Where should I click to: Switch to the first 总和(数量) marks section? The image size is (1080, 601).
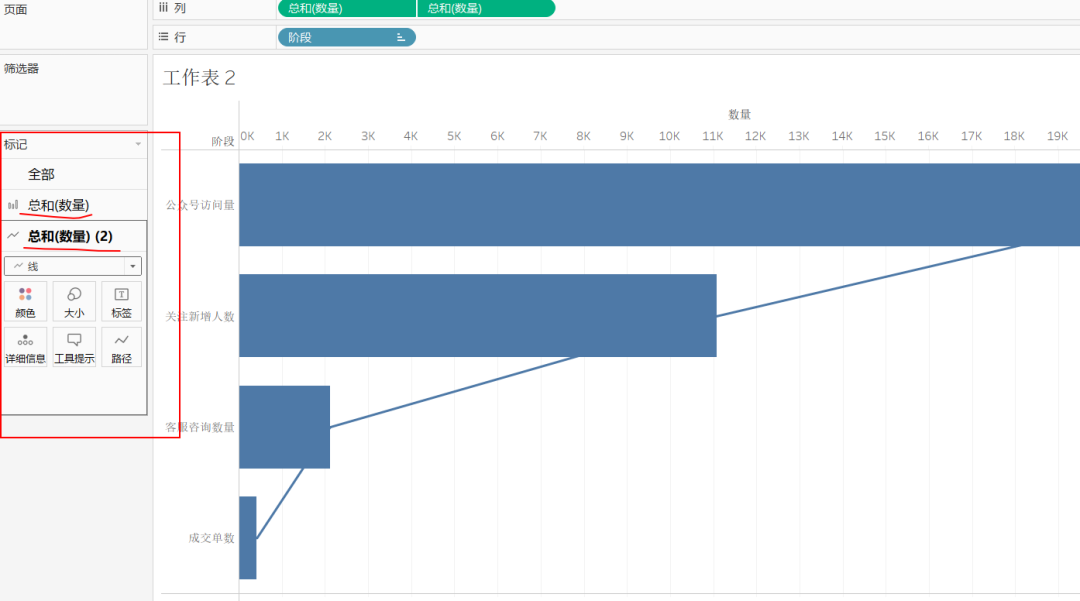point(58,205)
